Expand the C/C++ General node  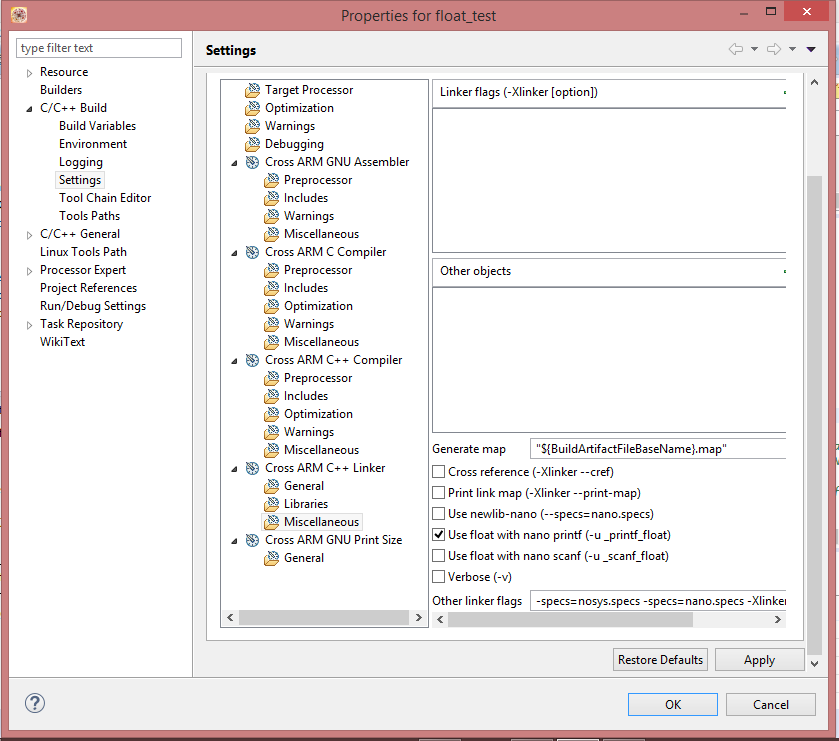[29, 235]
